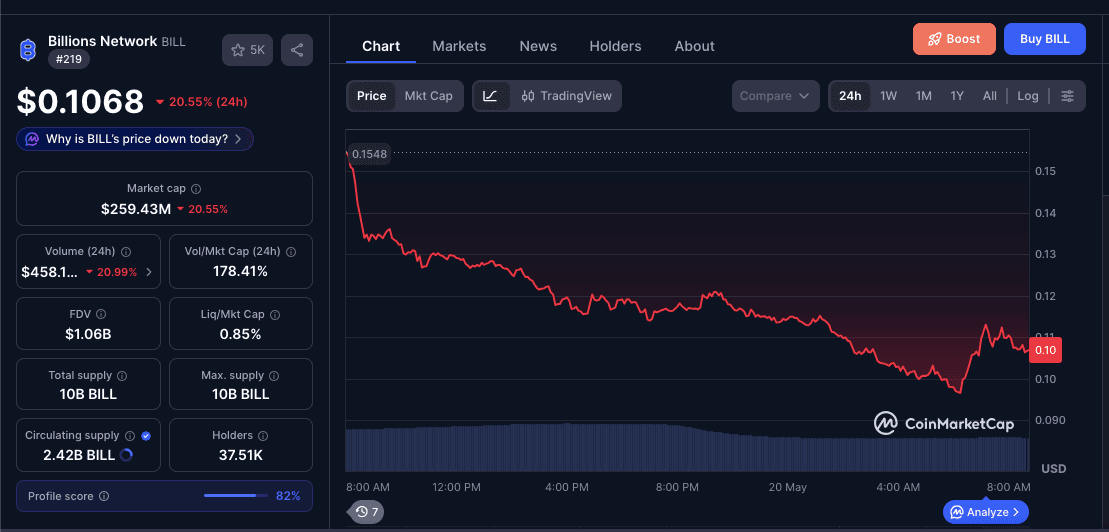
Task: Click the USD currency label on chart
Action: coord(1054,469)
